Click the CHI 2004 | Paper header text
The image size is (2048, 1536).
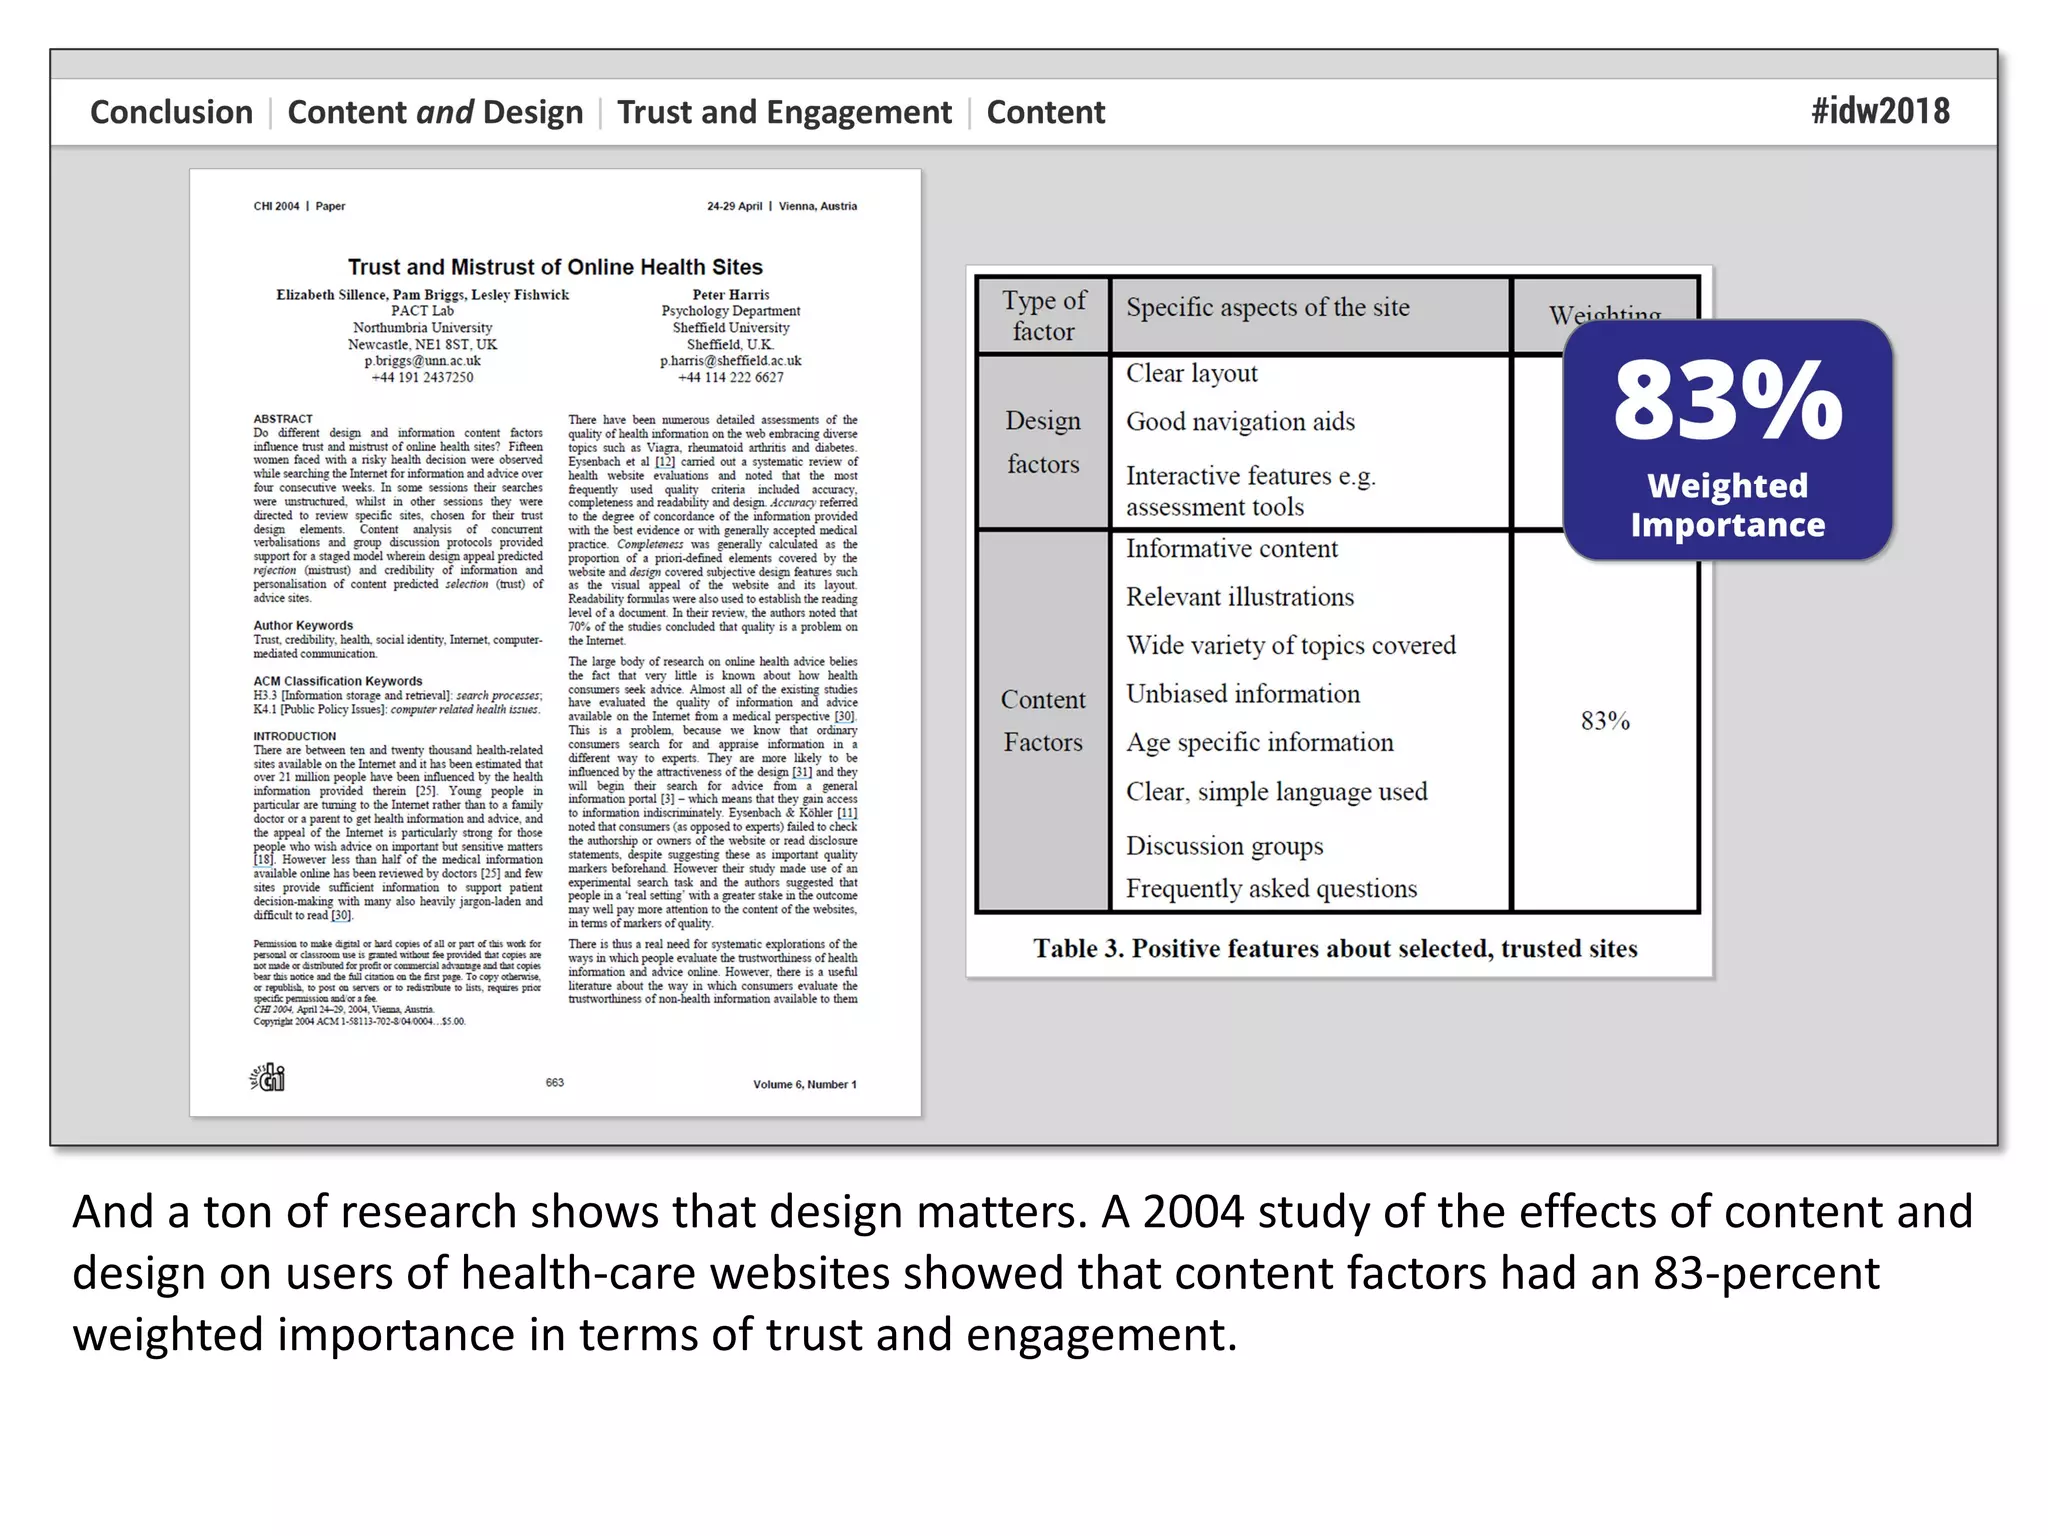[x=299, y=206]
